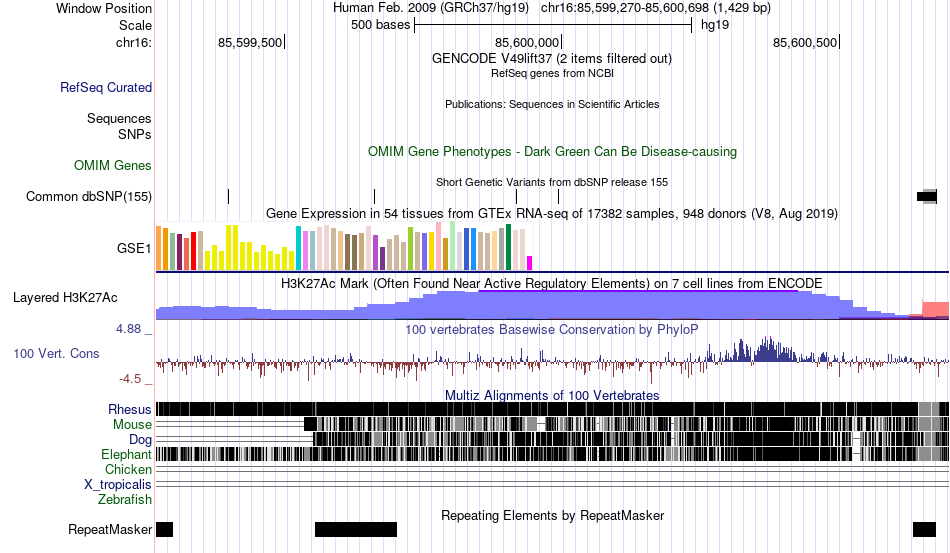Image resolution: width=950 pixels, height=553 pixels.
Task: Select the Rhesus alignment row label
Action: pyautogui.click(x=130, y=409)
